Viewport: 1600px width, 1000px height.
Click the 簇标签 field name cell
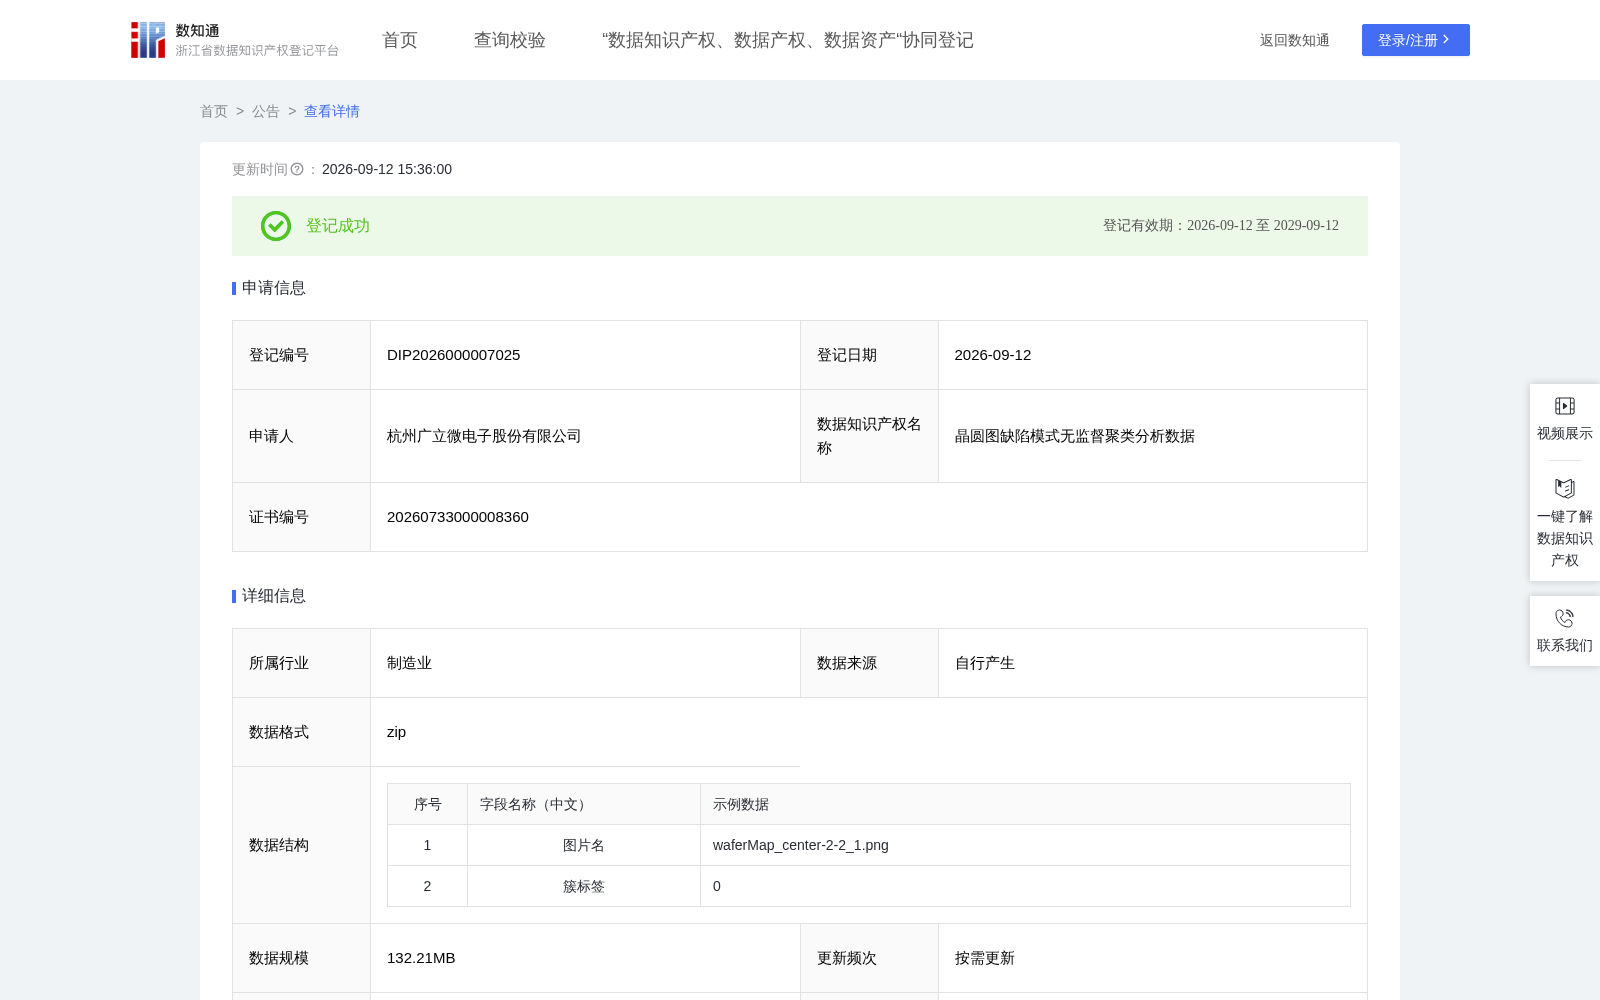[x=584, y=886]
